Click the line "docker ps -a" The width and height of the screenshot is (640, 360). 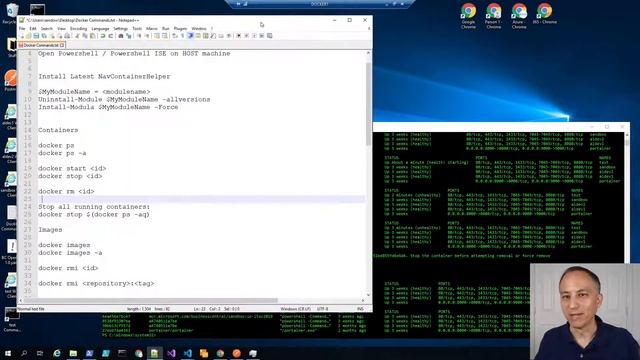[x=62, y=153]
